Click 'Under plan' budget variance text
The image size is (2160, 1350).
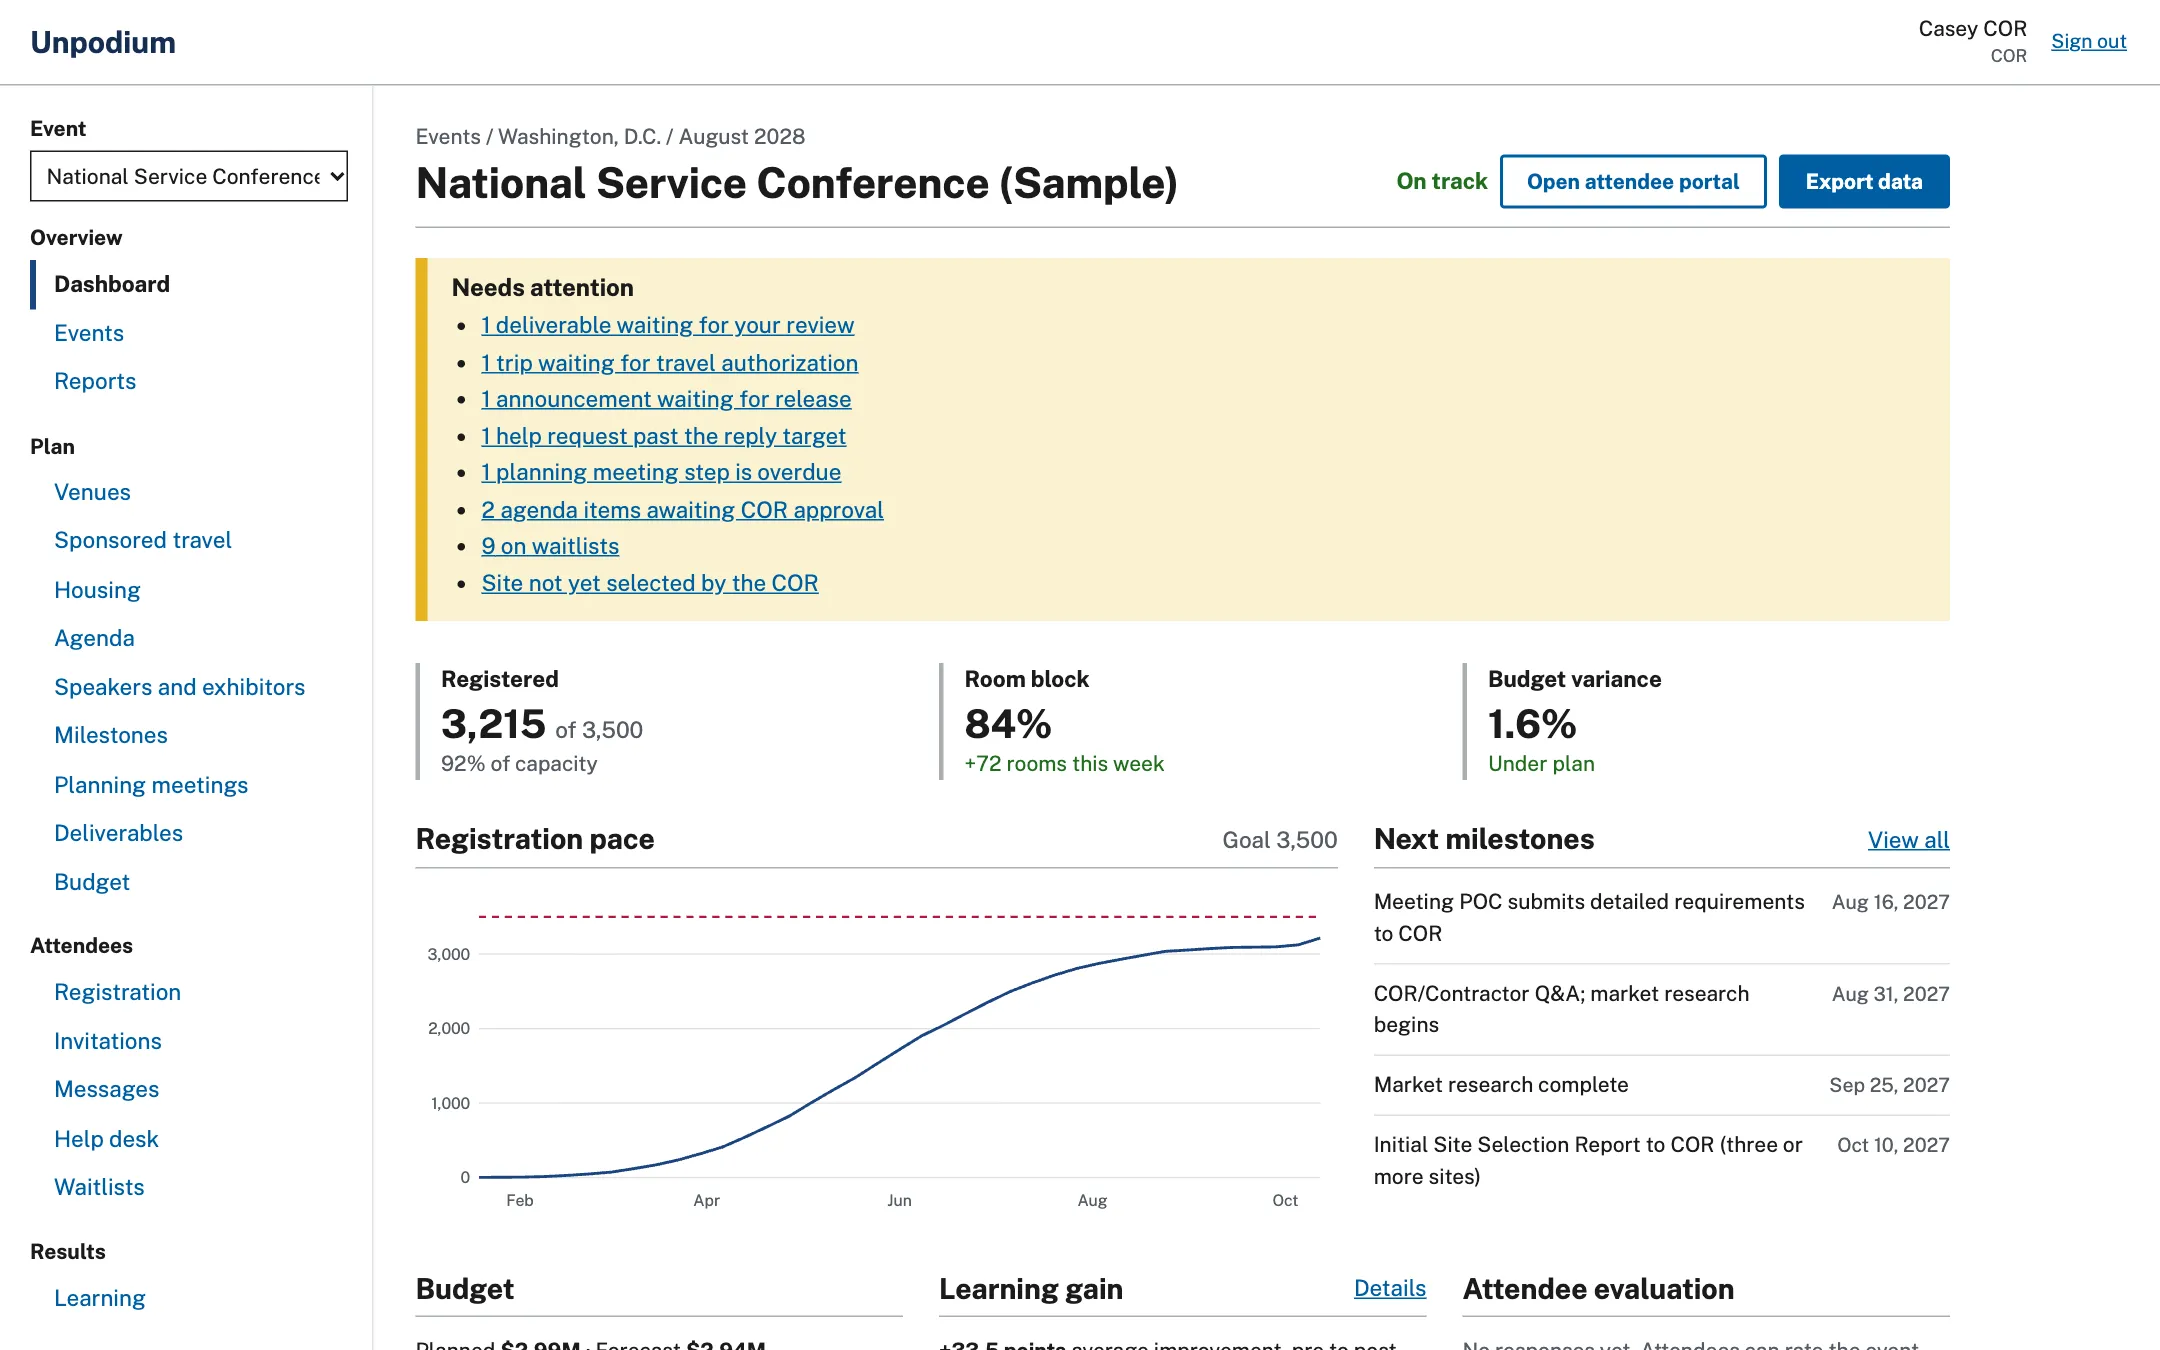click(x=1541, y=764)
